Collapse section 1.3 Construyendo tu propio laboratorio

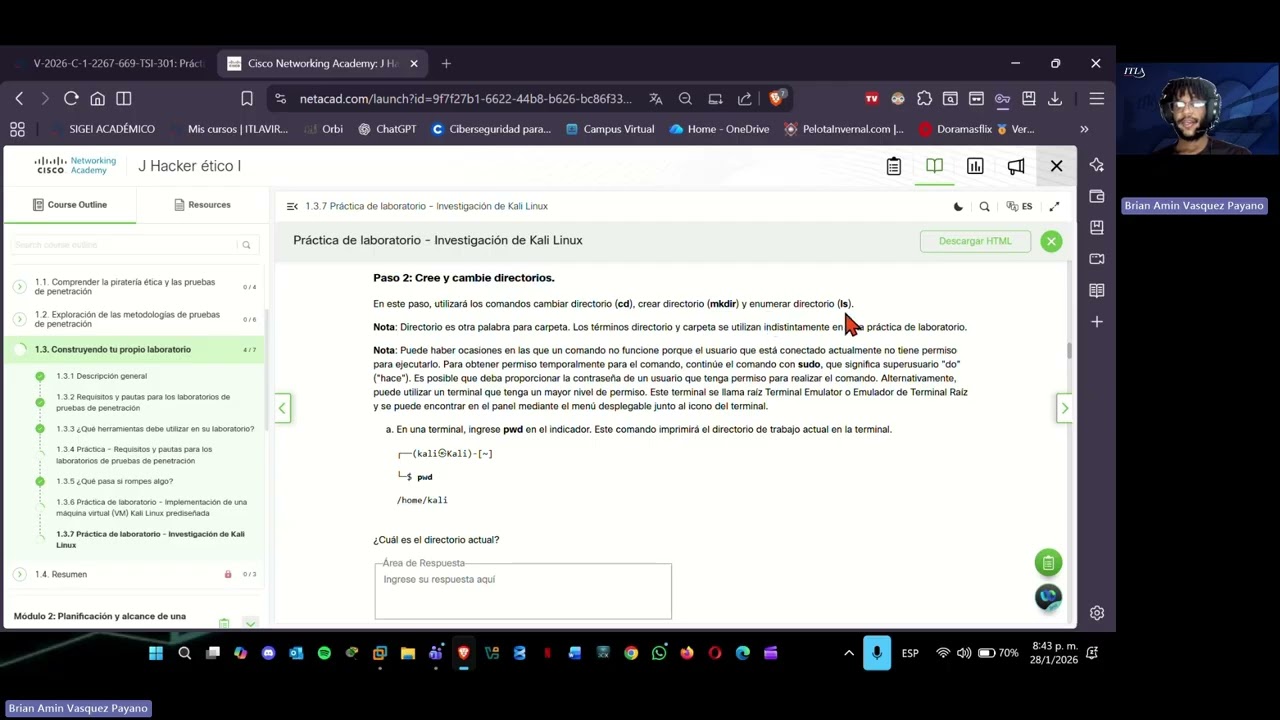click(x=19, y=350)
